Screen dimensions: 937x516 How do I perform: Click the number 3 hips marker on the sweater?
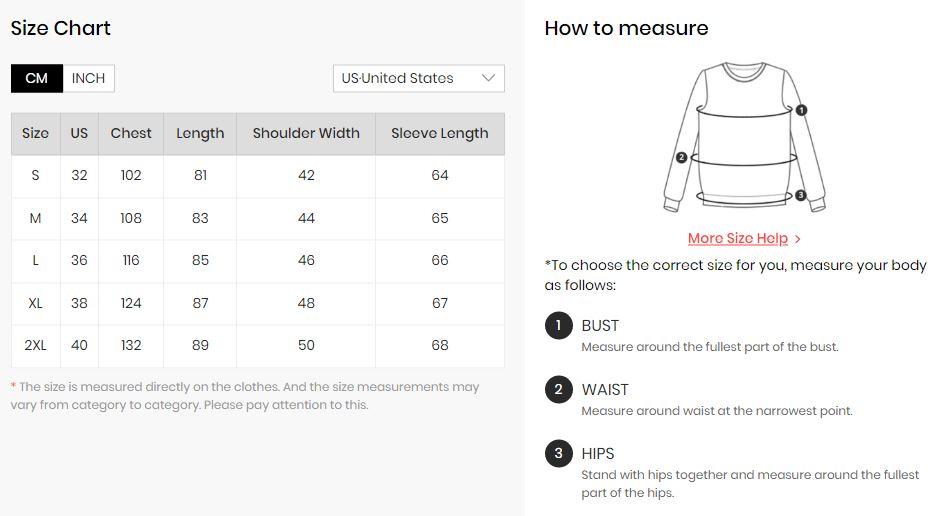pyautogui.click(x=801, y=195)
